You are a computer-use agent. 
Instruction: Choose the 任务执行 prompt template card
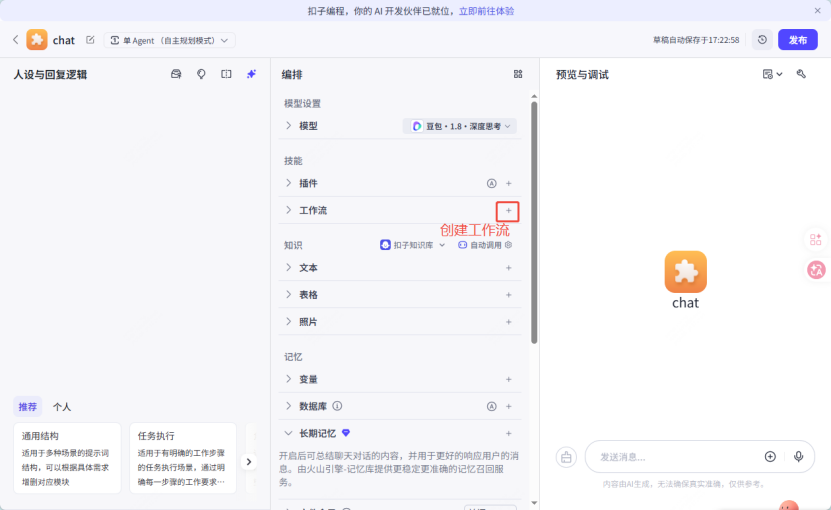(x=183, y=458)
